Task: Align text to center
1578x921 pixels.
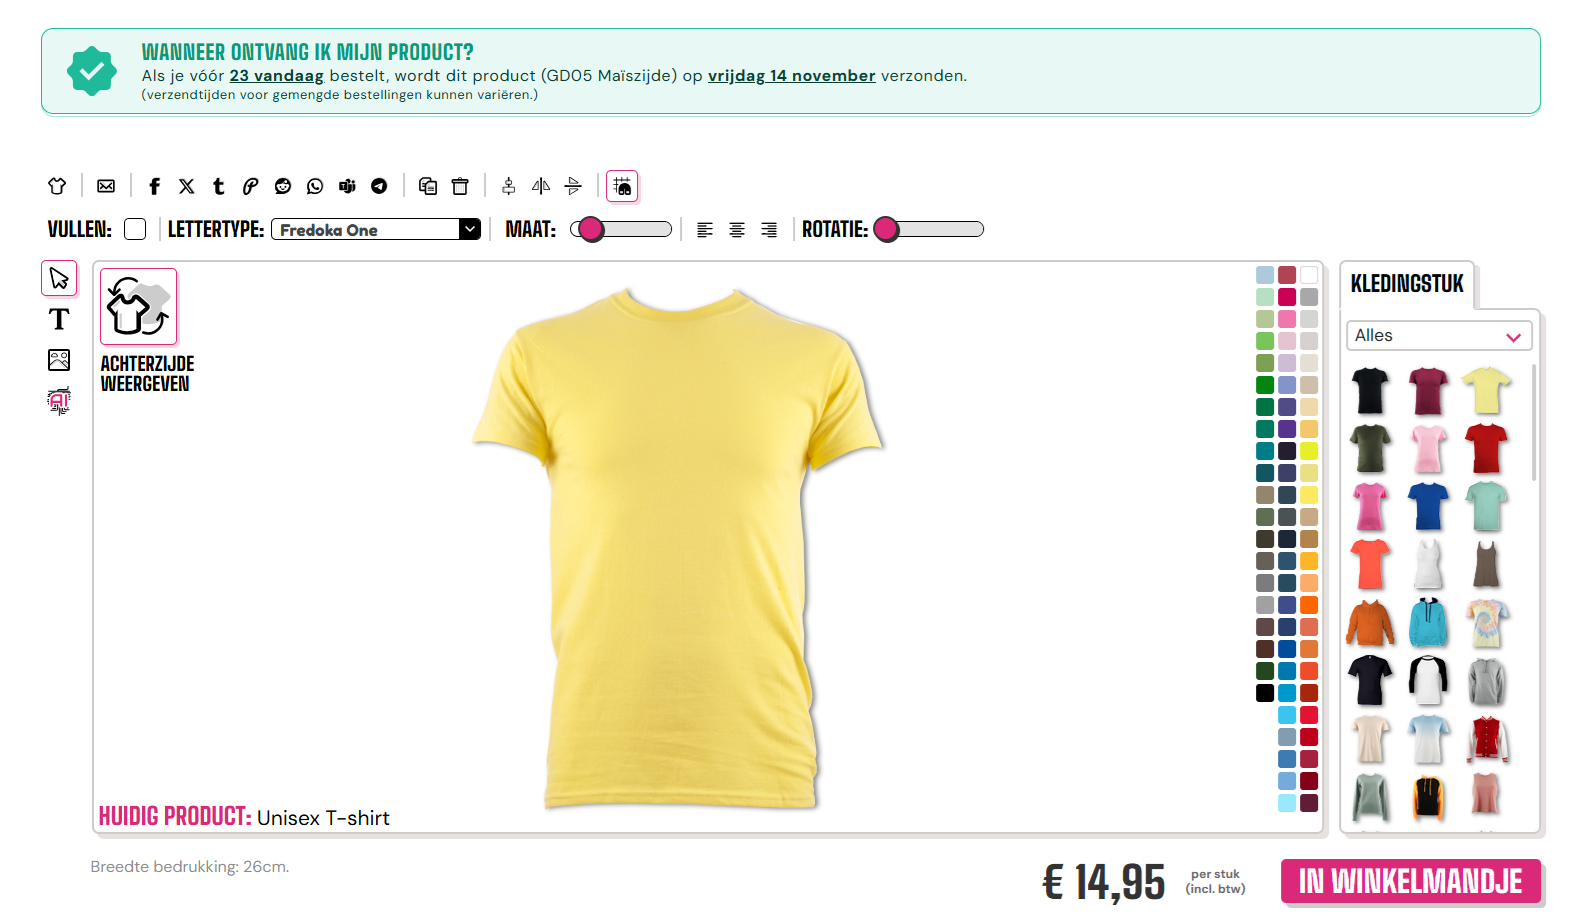Action: click(737, 230)
